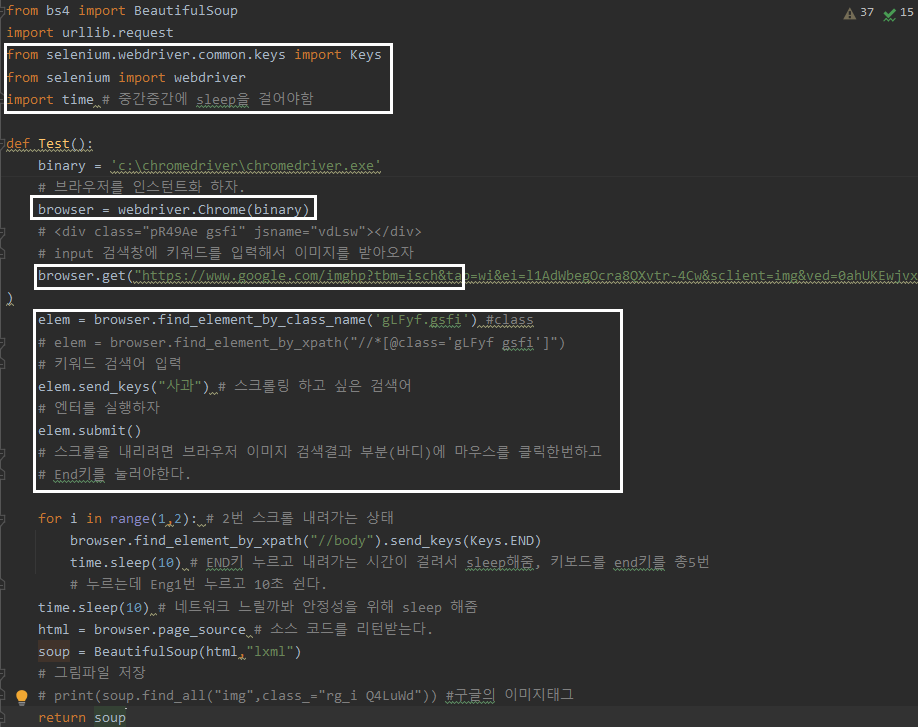Collapse the import block fold marker at 'from bs4'
This screenshot has width=918, height=727.
tap(3, 11)
